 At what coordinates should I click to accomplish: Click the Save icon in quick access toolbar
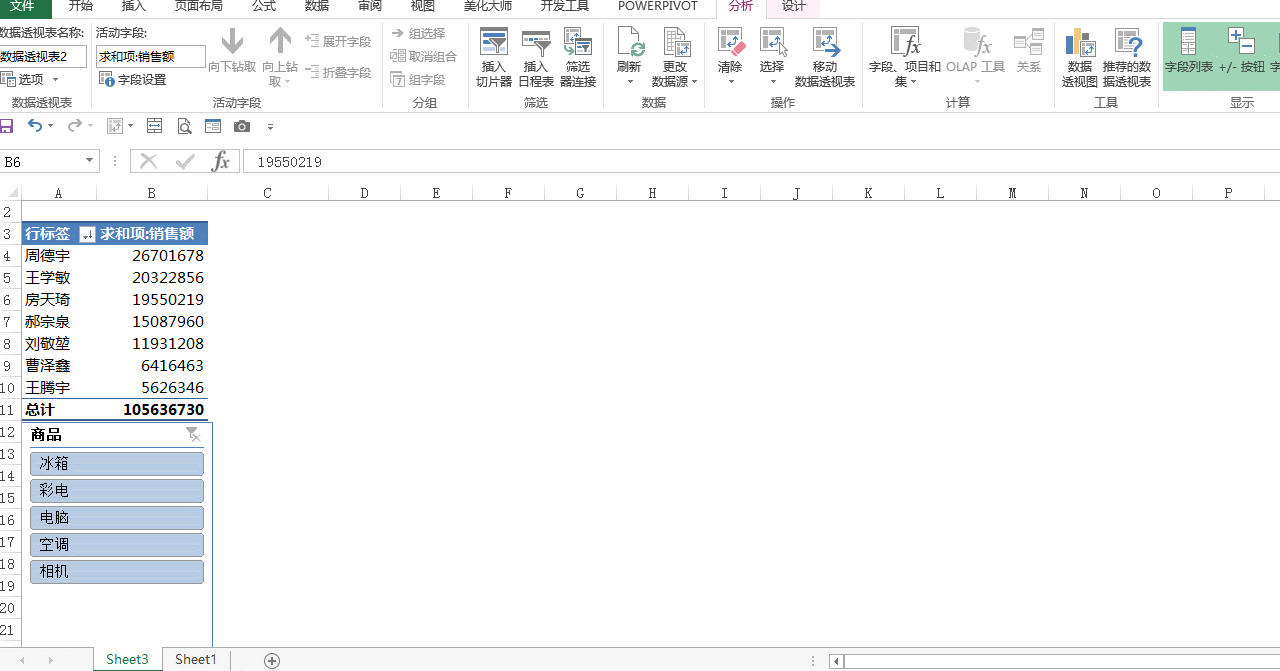coord(6,126)
